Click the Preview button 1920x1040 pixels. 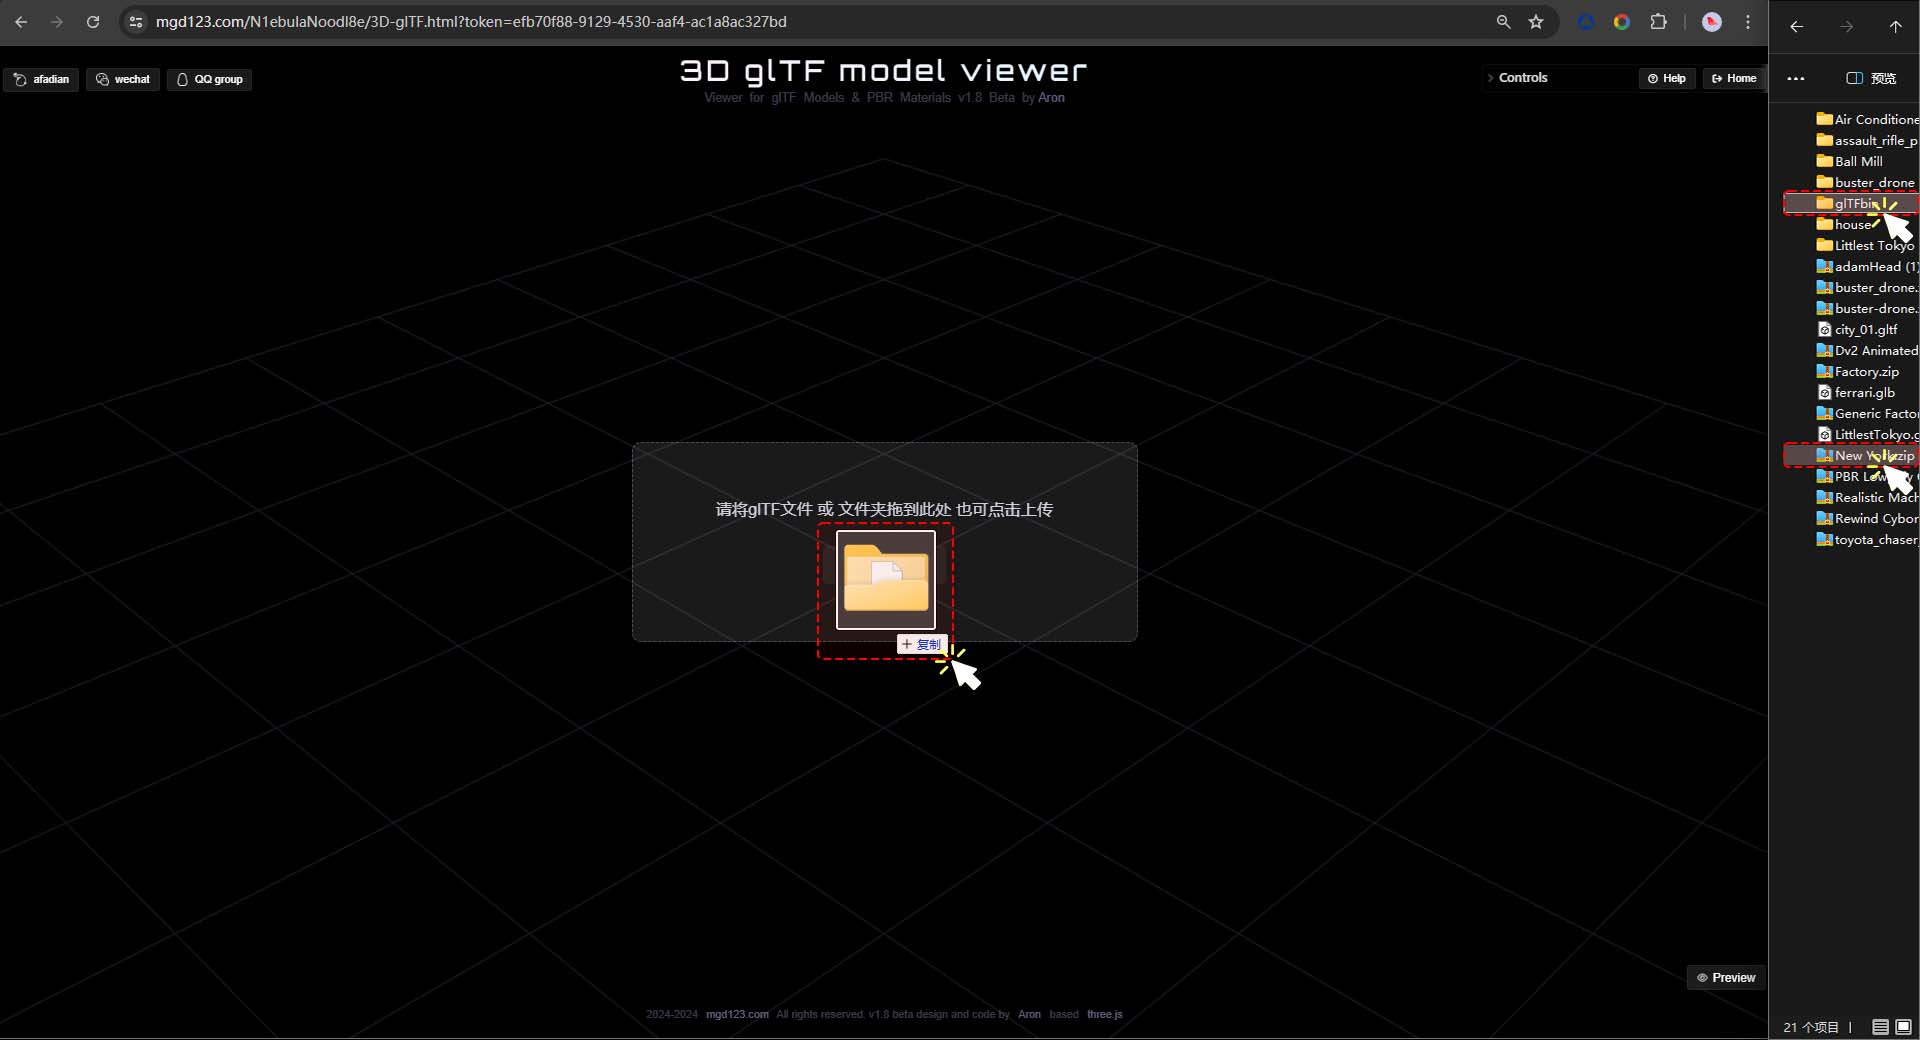coord(1726,978)
